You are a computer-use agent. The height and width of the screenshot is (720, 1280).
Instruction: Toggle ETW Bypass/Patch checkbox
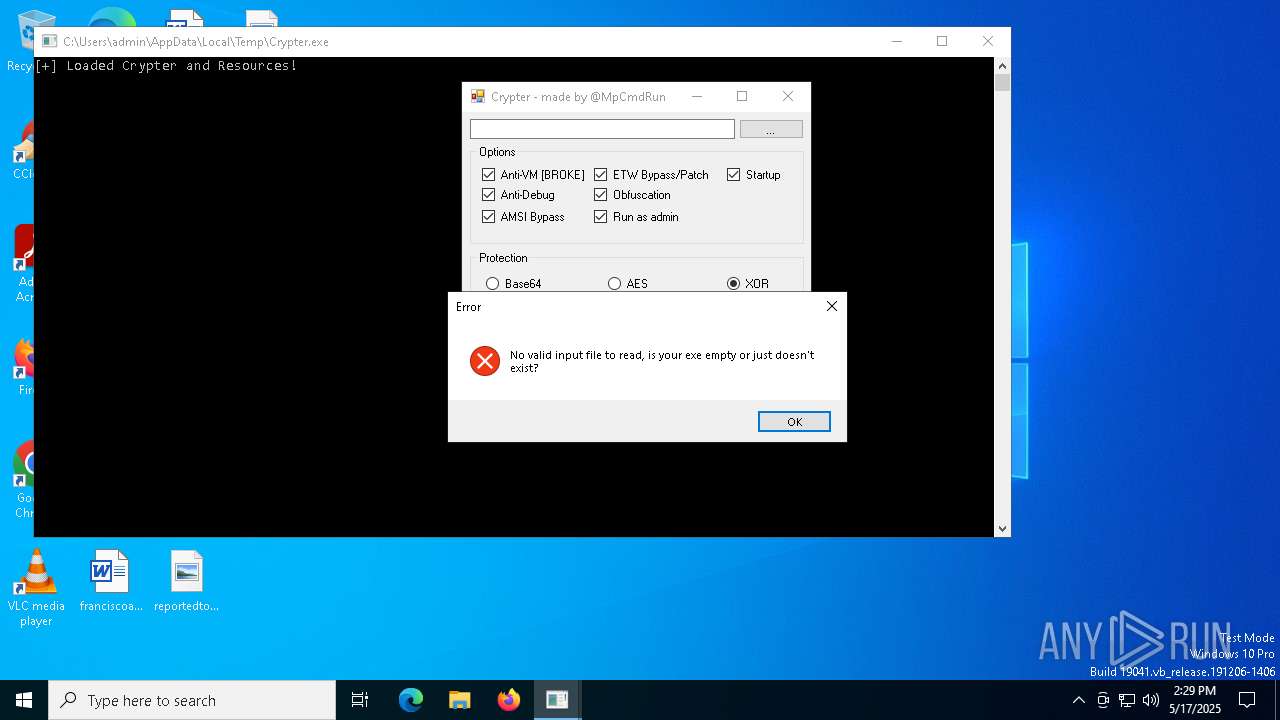pos(601,175)
